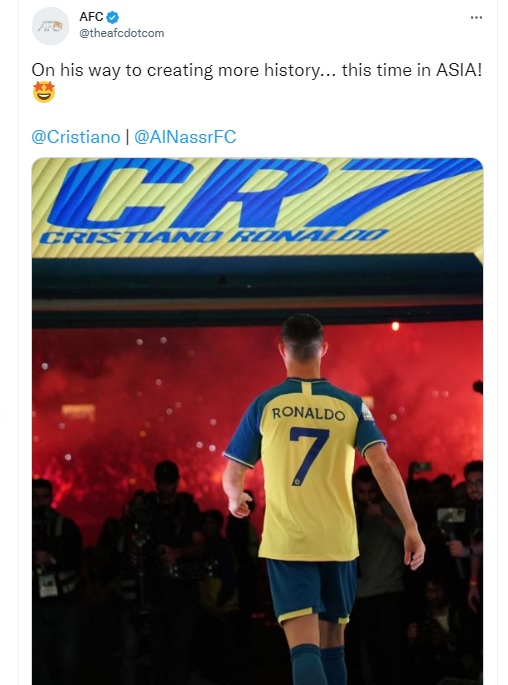
Task: Click the star-struck emoji in tweet
Action: click(x=44, y=91)
